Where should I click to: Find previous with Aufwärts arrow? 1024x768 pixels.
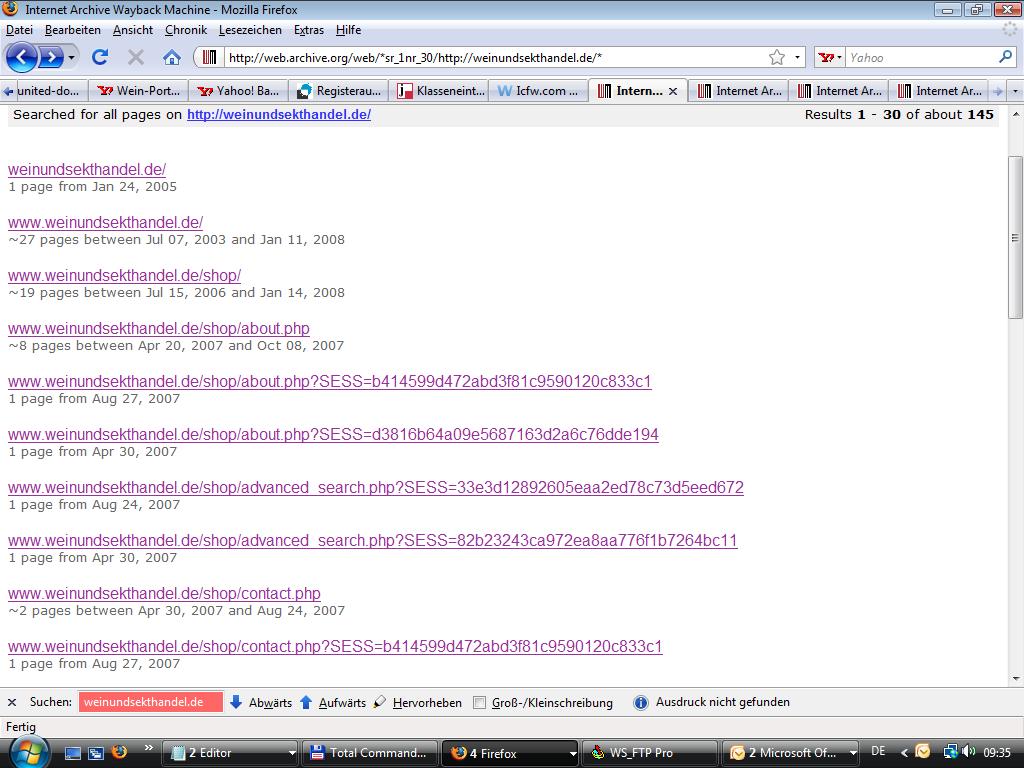(333, 702)
